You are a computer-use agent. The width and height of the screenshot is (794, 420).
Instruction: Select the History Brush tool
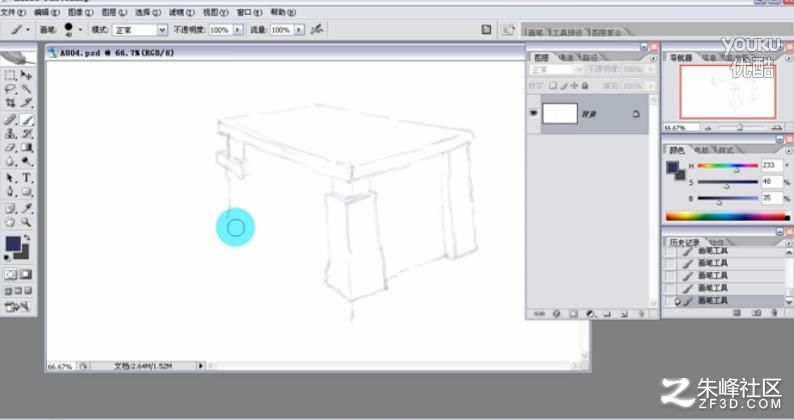point(26,134)
